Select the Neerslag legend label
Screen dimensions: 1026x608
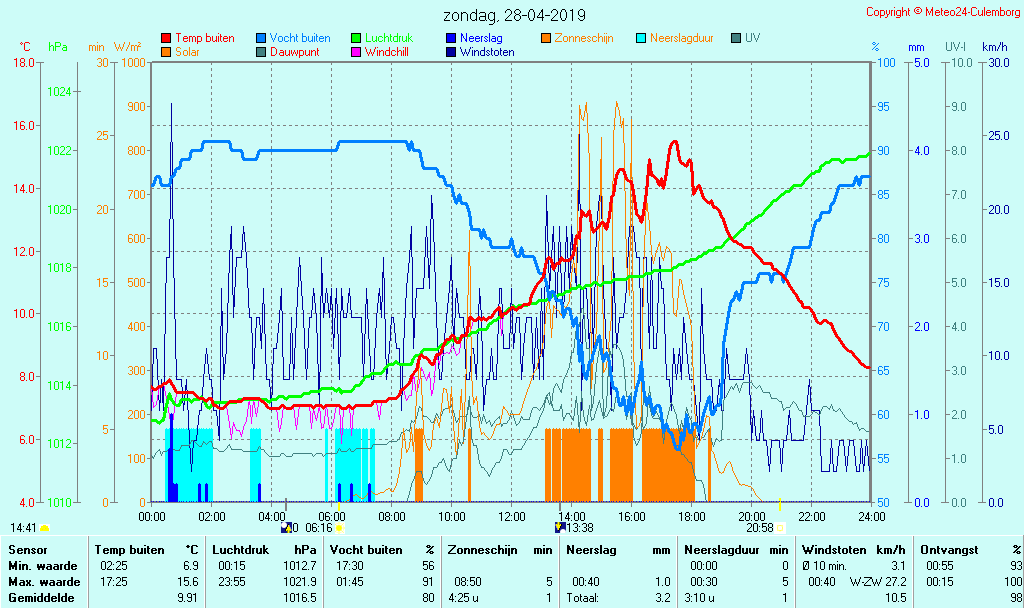[x=481, y=38]
